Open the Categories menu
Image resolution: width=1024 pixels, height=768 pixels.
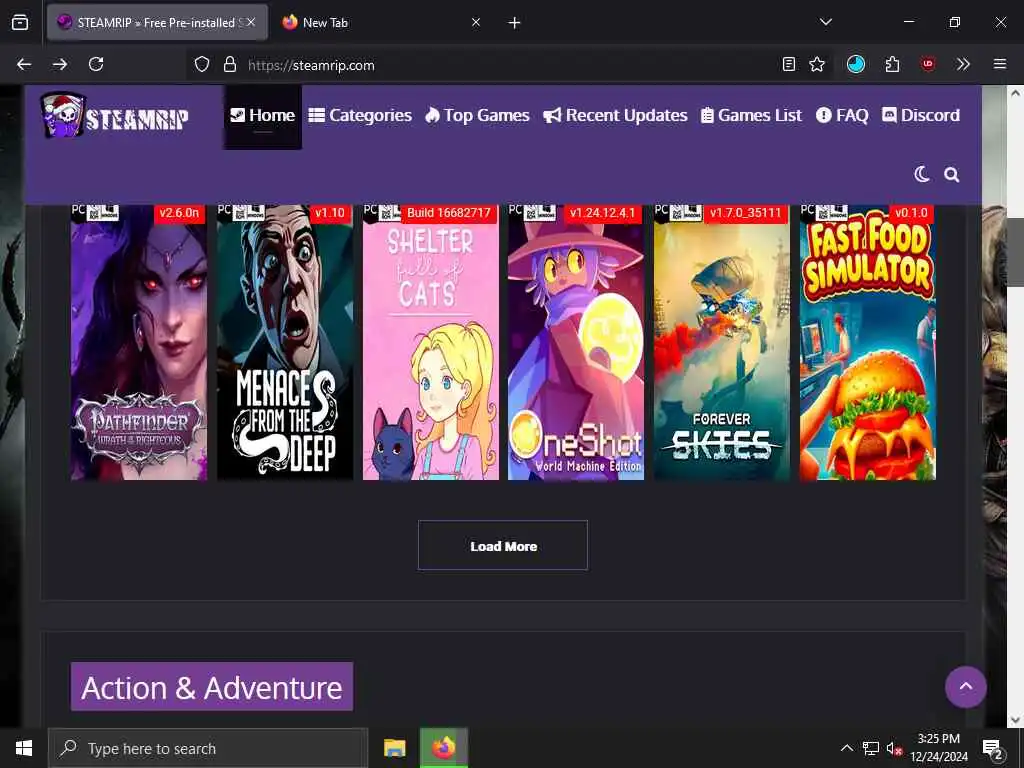point(360,116)
